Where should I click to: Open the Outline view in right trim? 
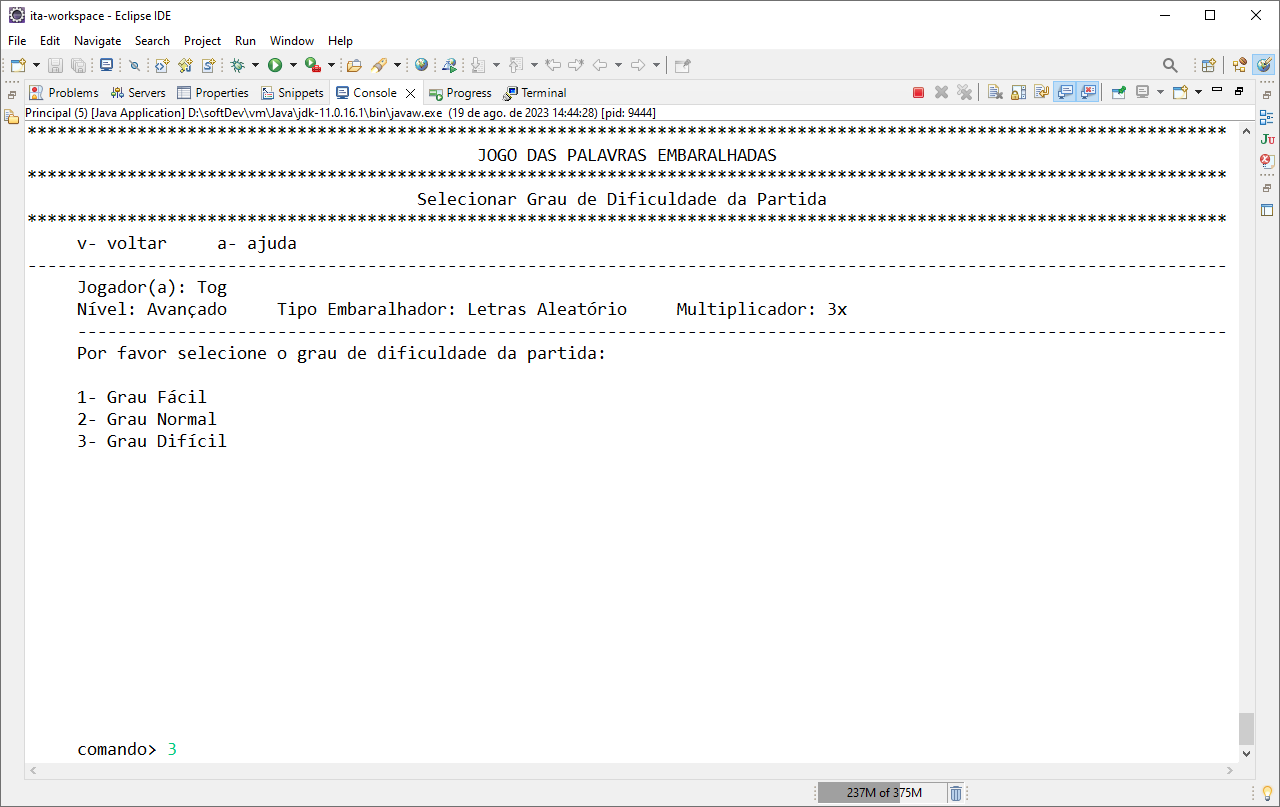pyautogui.click(x=1267, y=116)
